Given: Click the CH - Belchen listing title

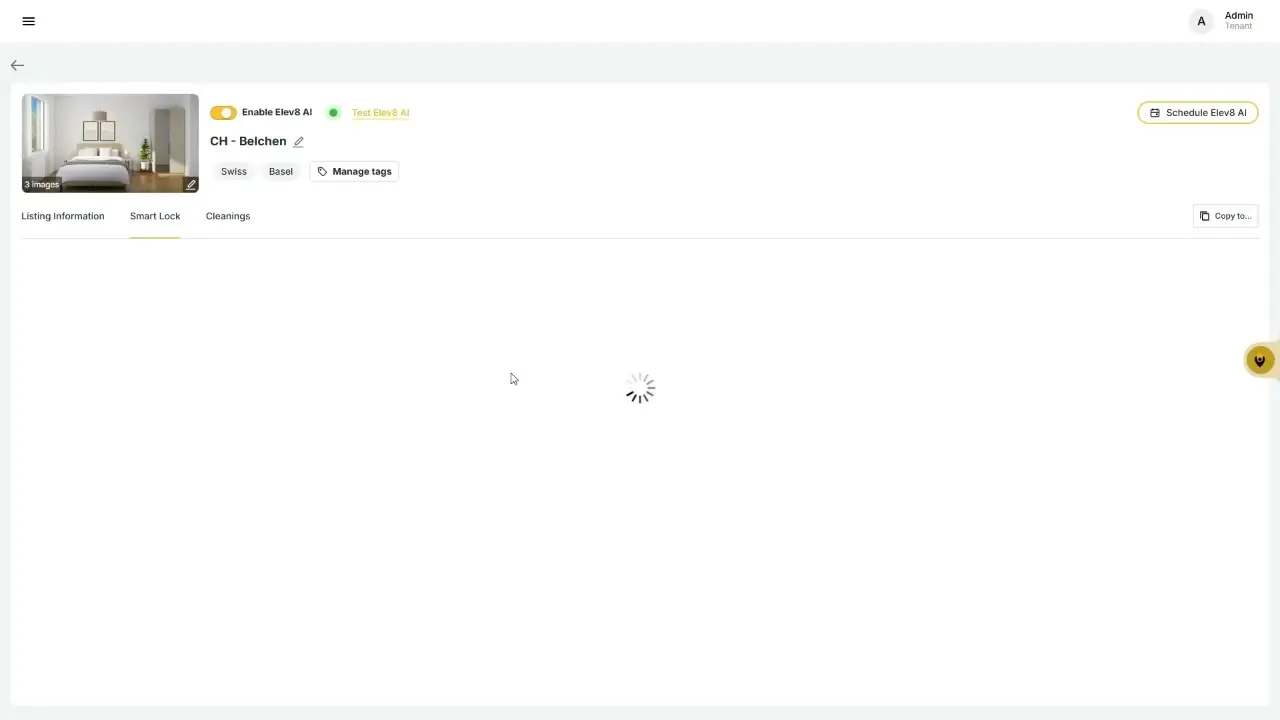Looking at the screenshot, I should pos(248,142).
